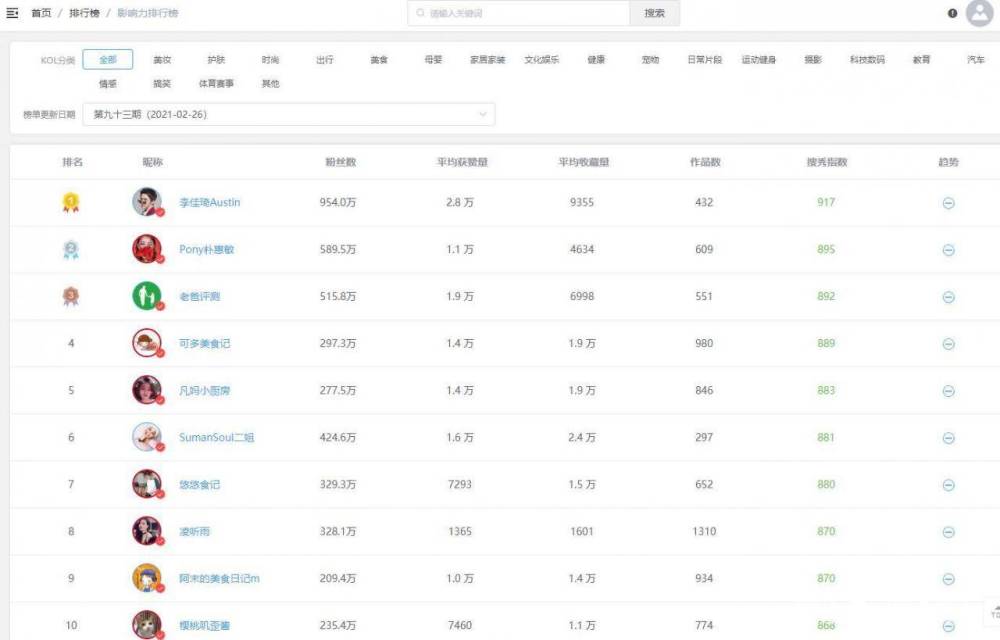Select the 体育赛事 category filter
The width and height of the screenshot is (1000, 640).
(216, 84)
